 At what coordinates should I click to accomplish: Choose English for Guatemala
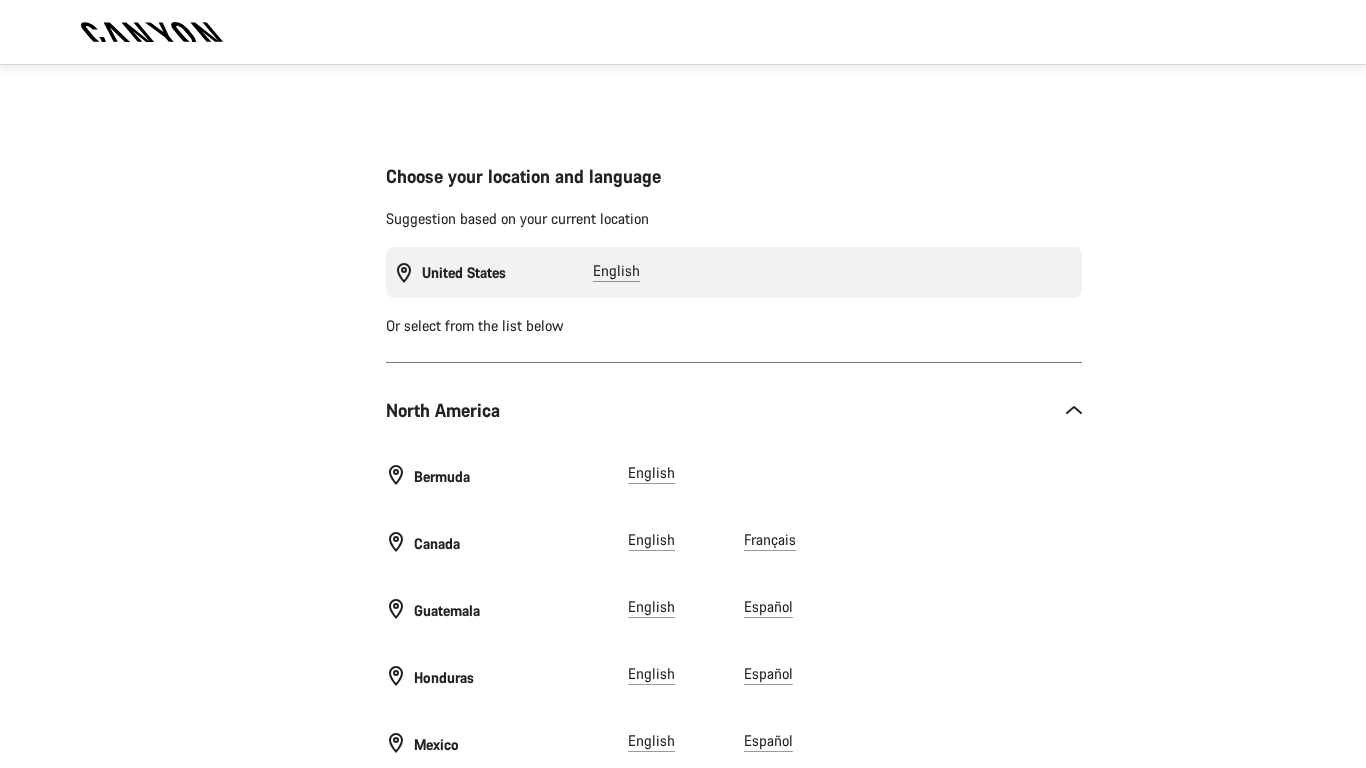point(651,607)
